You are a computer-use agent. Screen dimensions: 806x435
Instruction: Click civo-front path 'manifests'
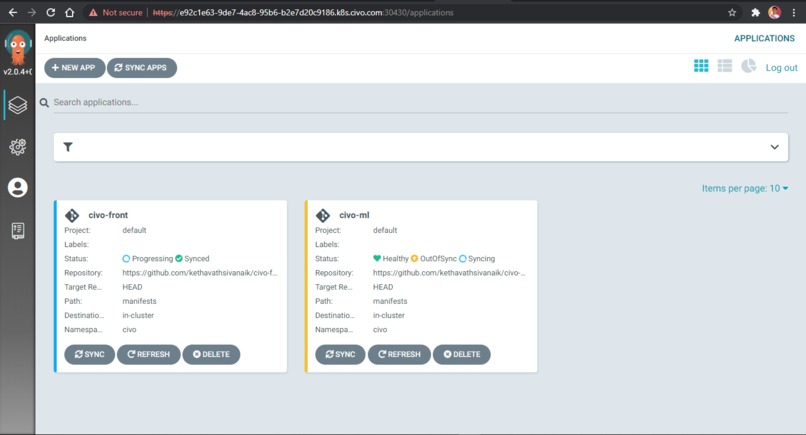click(x=139, y=301)
